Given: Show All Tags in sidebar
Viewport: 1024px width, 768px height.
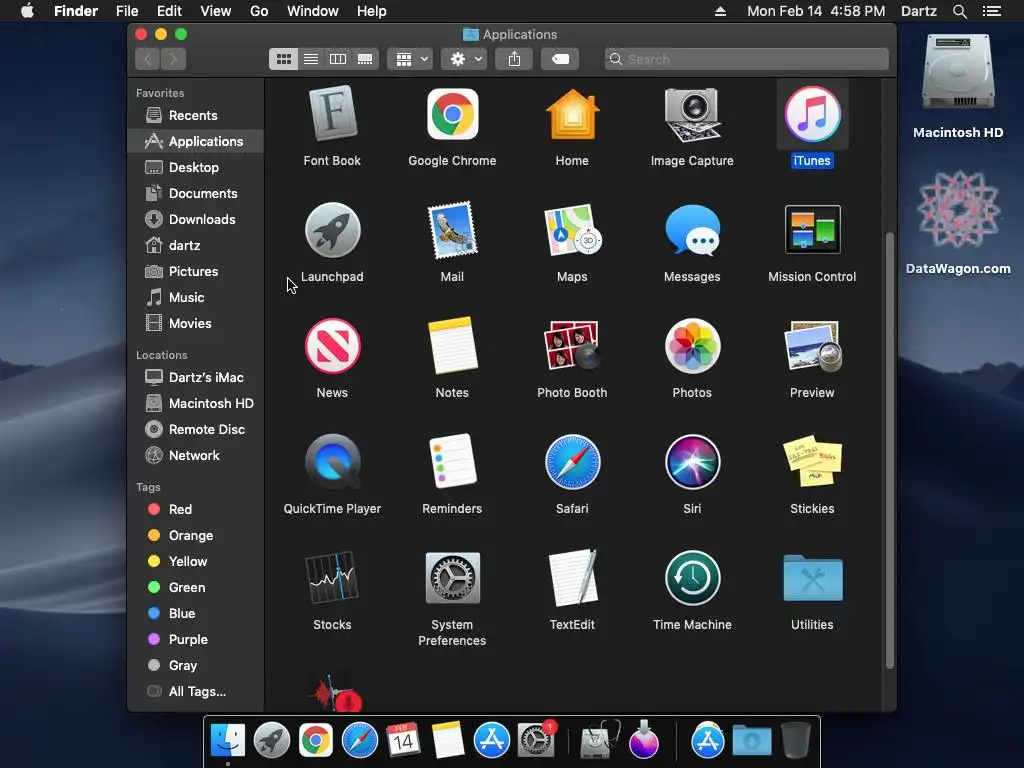Looking at the screenshot, I should tap(195, 692).
